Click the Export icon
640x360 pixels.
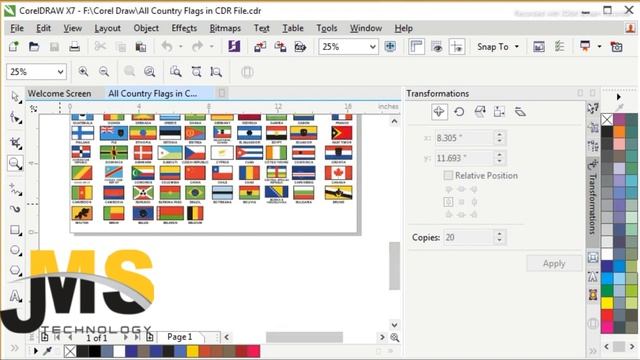[x=280, y=47]
